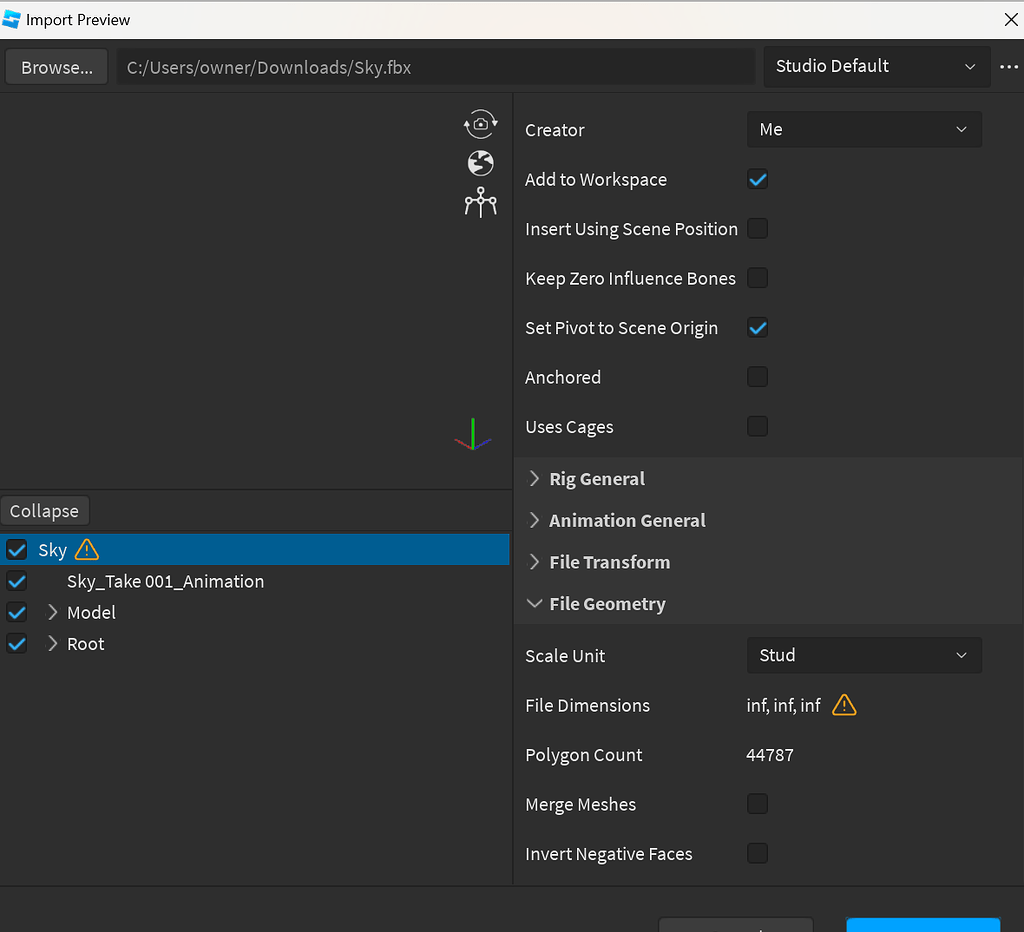This screenshot has height=932, width=1024.
Task: Check the Uses Cages option
Action: click(757, 426)
